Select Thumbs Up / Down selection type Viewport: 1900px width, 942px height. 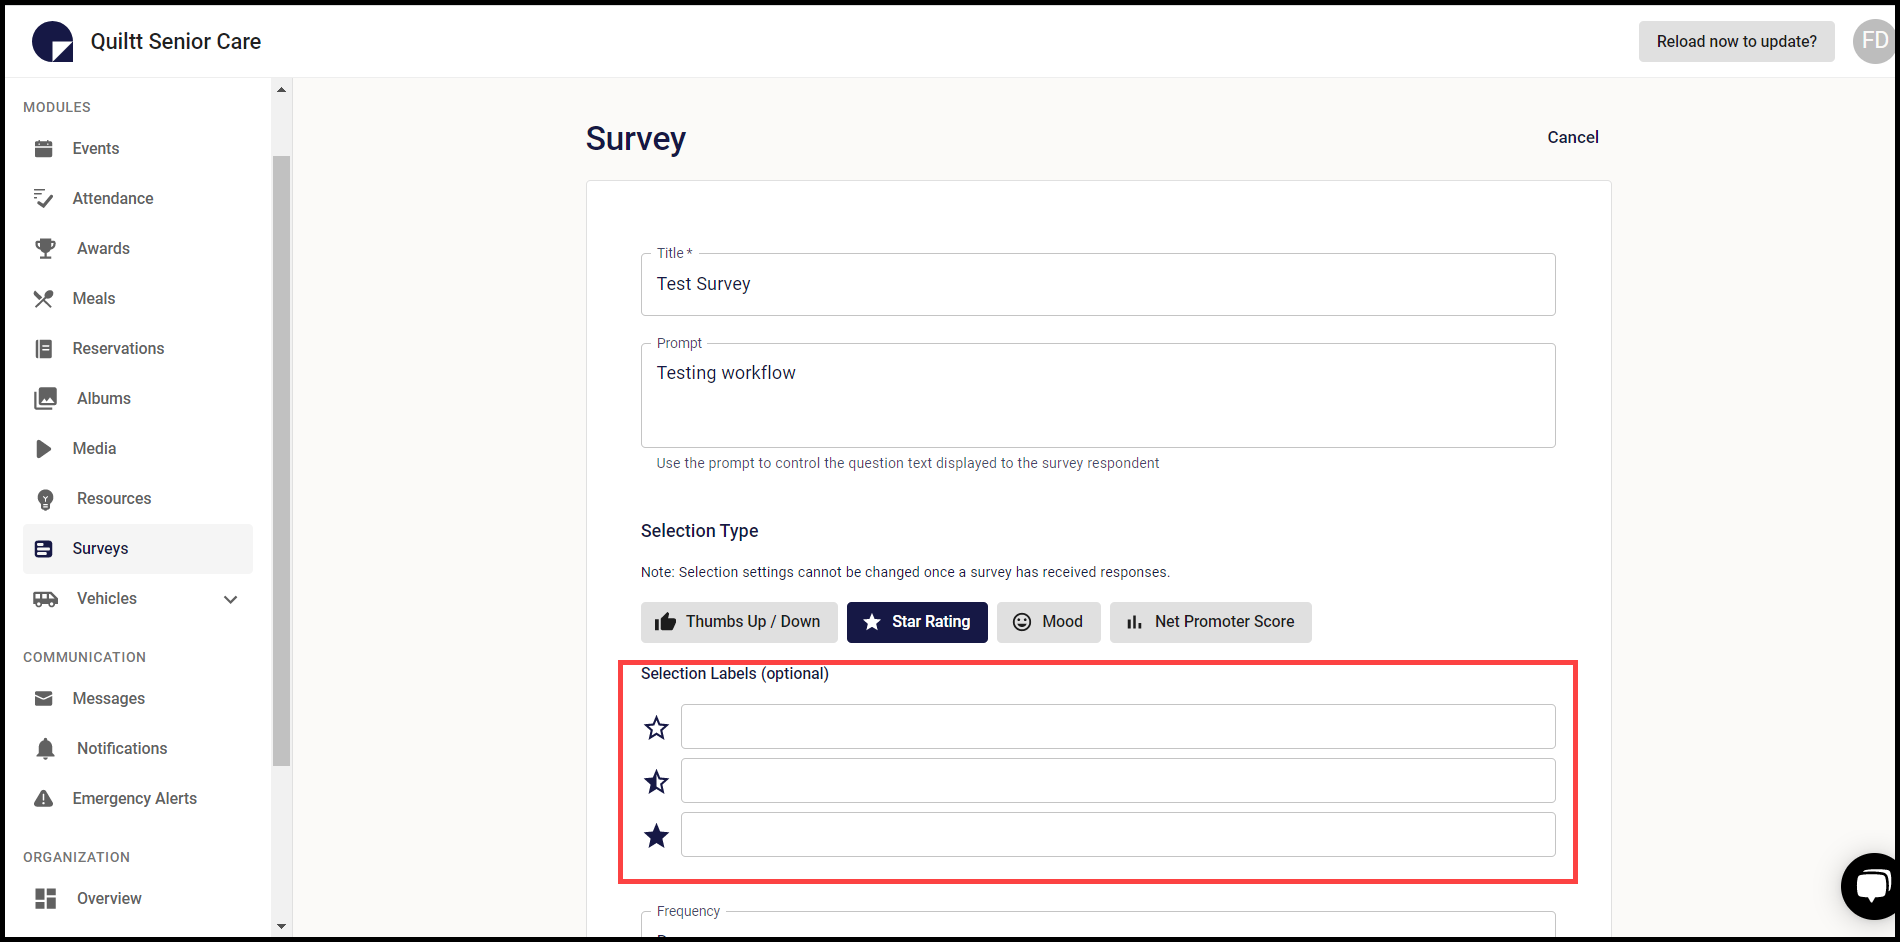(739, 622)
